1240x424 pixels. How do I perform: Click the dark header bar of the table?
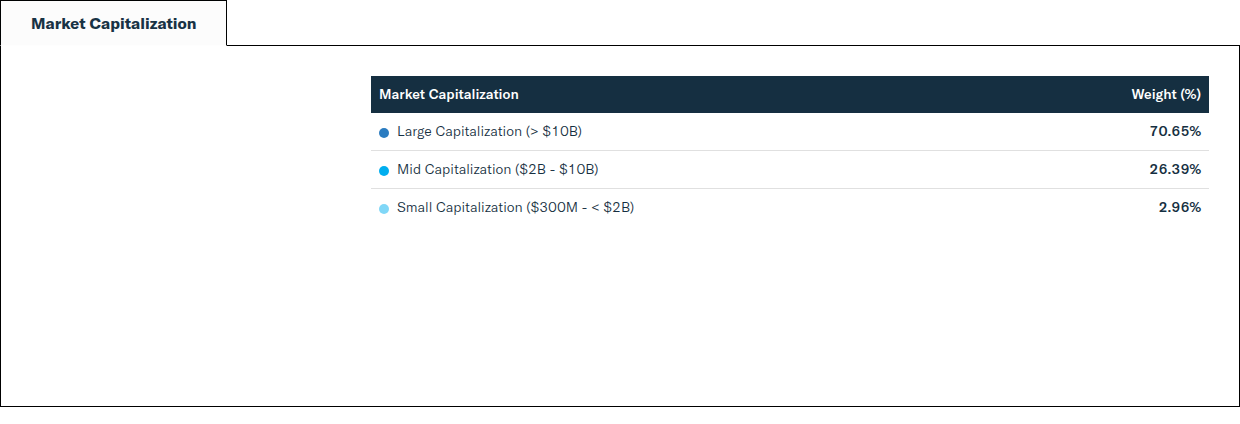click(790, 94)
